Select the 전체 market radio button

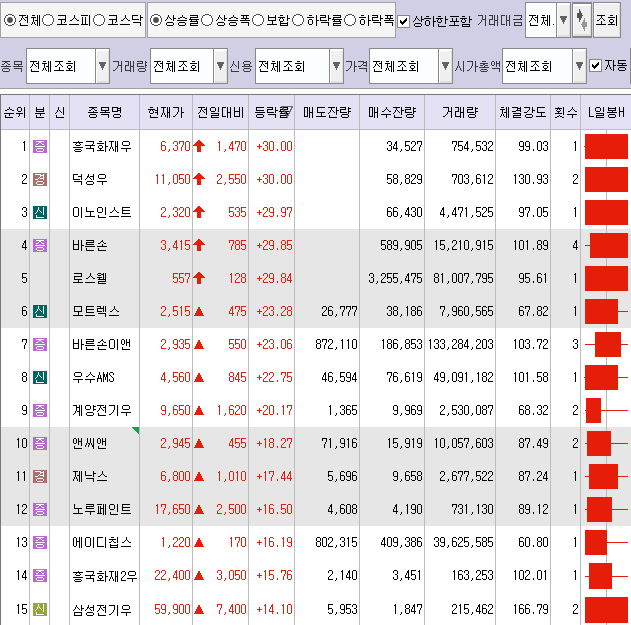click(x=10, y=20)
